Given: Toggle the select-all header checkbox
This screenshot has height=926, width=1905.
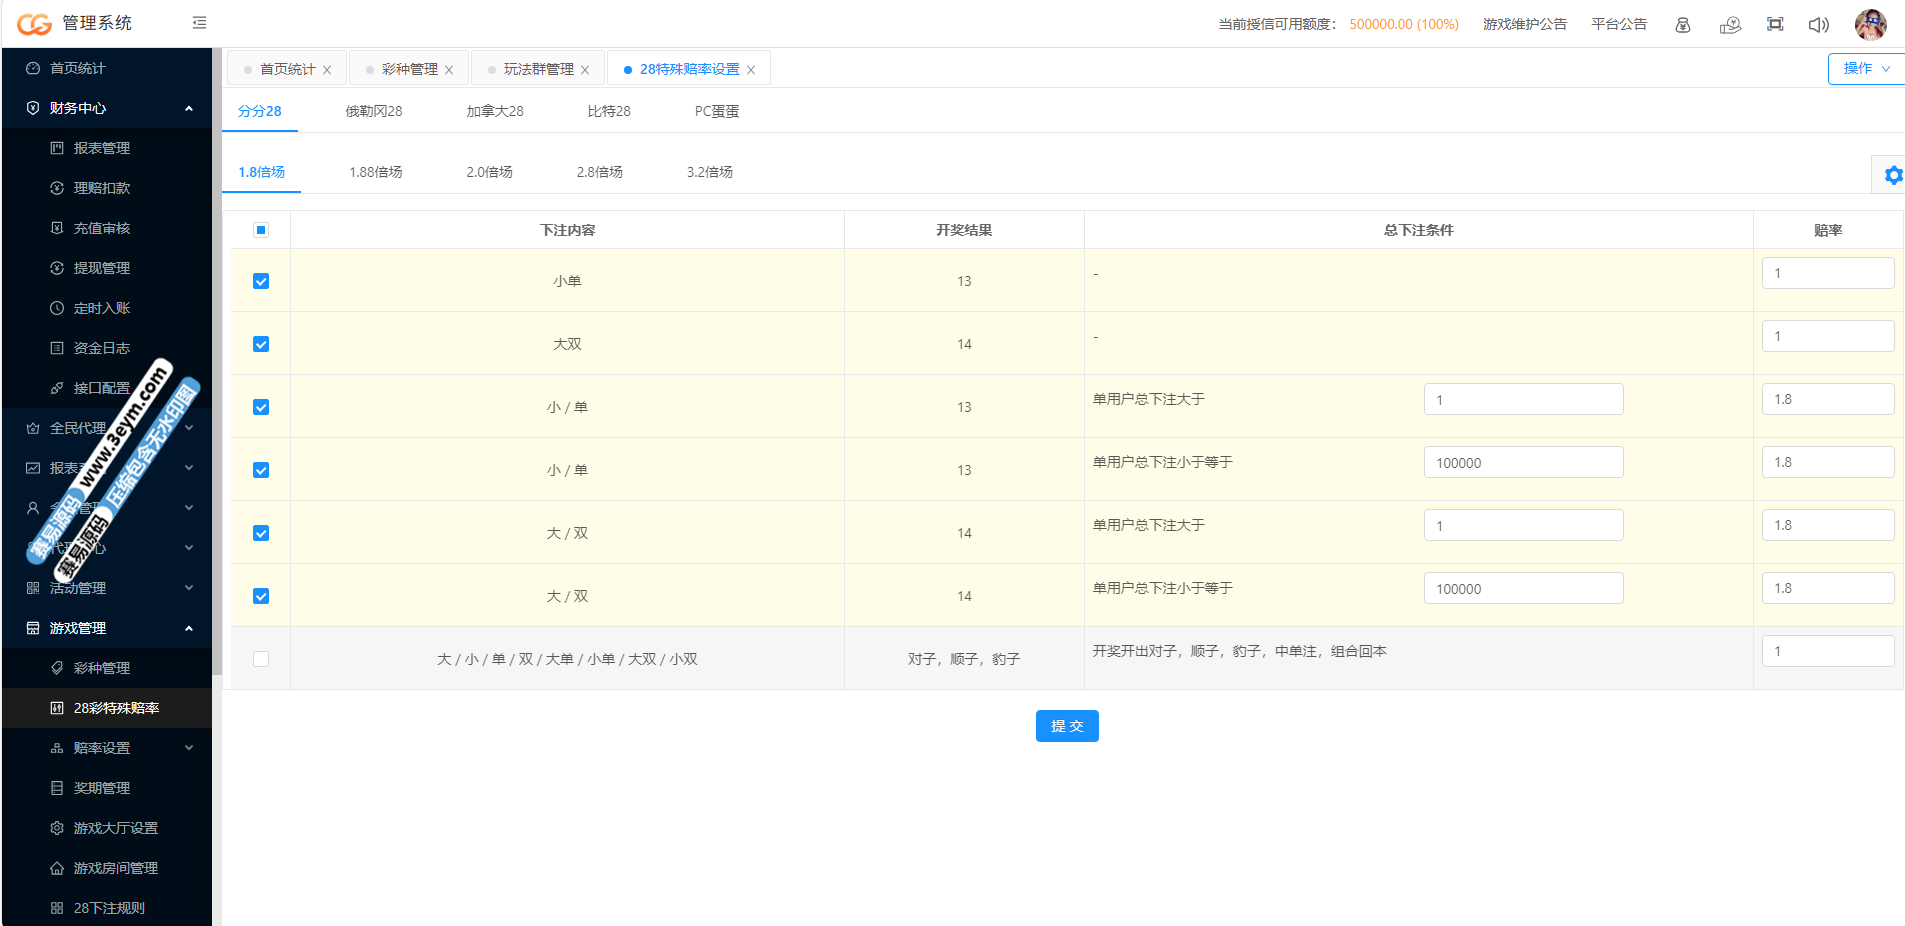Looking at the screenshot, I should click(x=261, y=230).
